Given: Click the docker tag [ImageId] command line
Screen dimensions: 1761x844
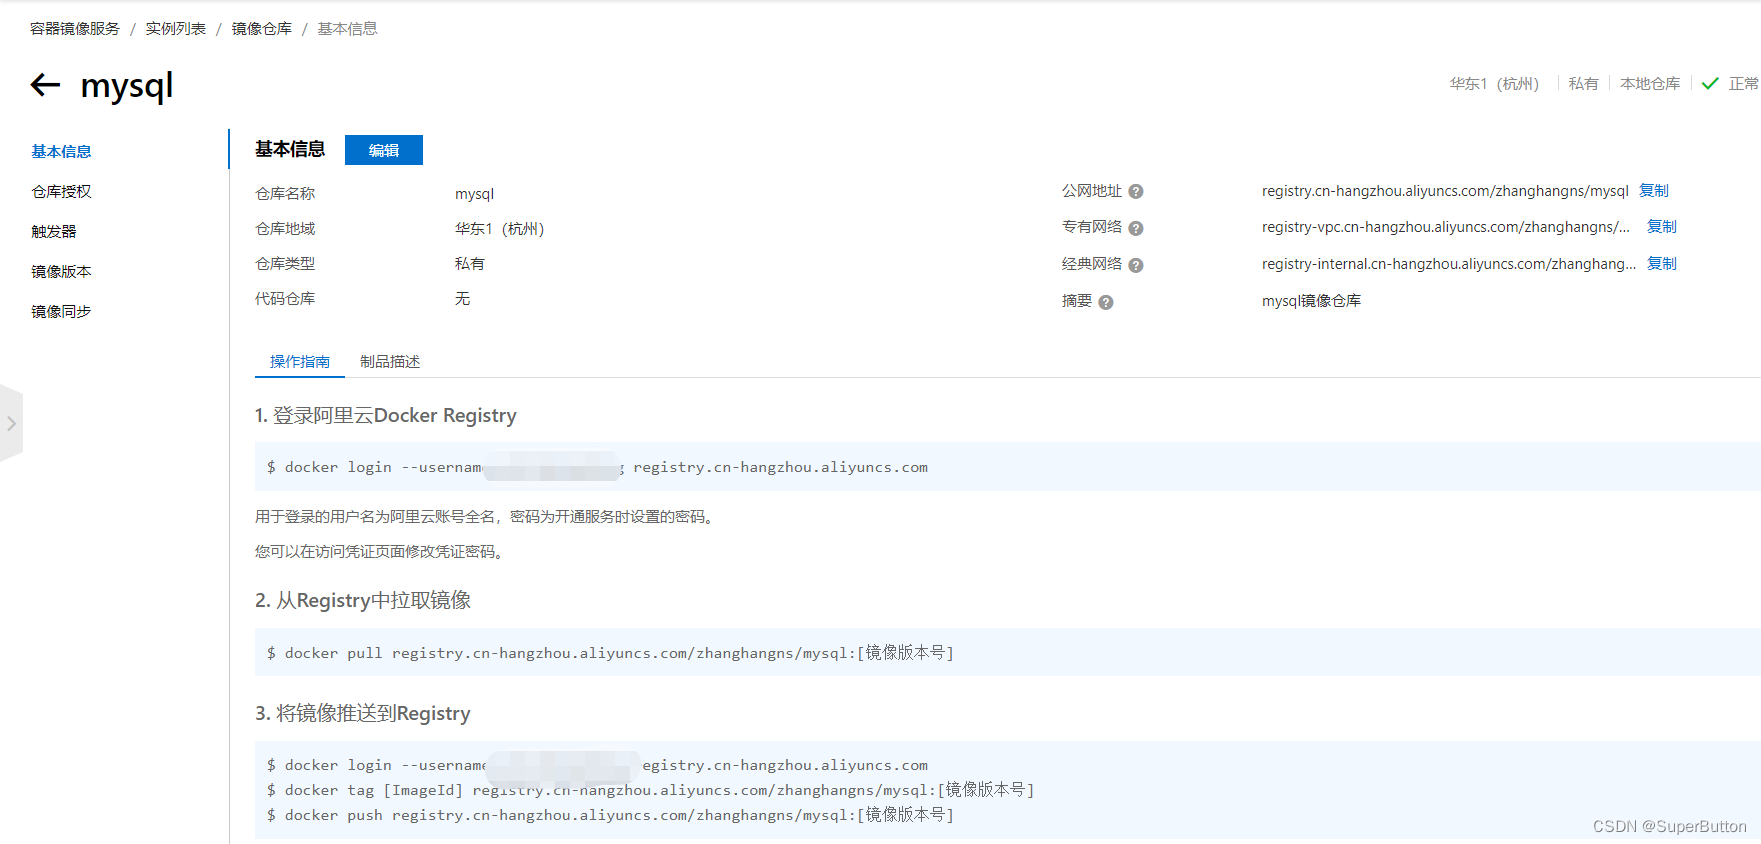Looking at the screenshot, I should point(650,790).
